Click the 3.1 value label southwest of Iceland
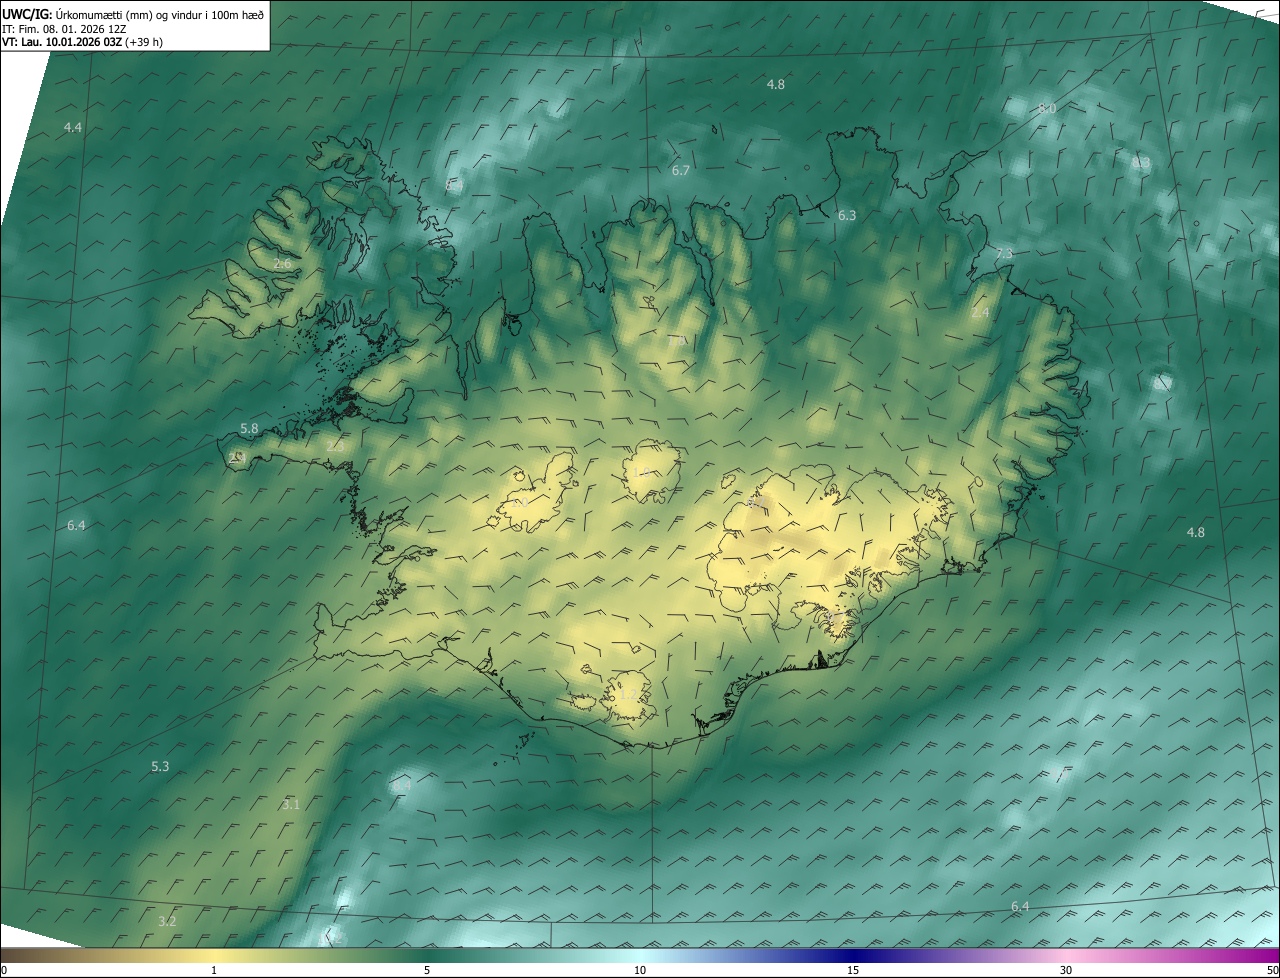Image resolution: width=1280 pixels, height=978 pixels. click(291, 804)
